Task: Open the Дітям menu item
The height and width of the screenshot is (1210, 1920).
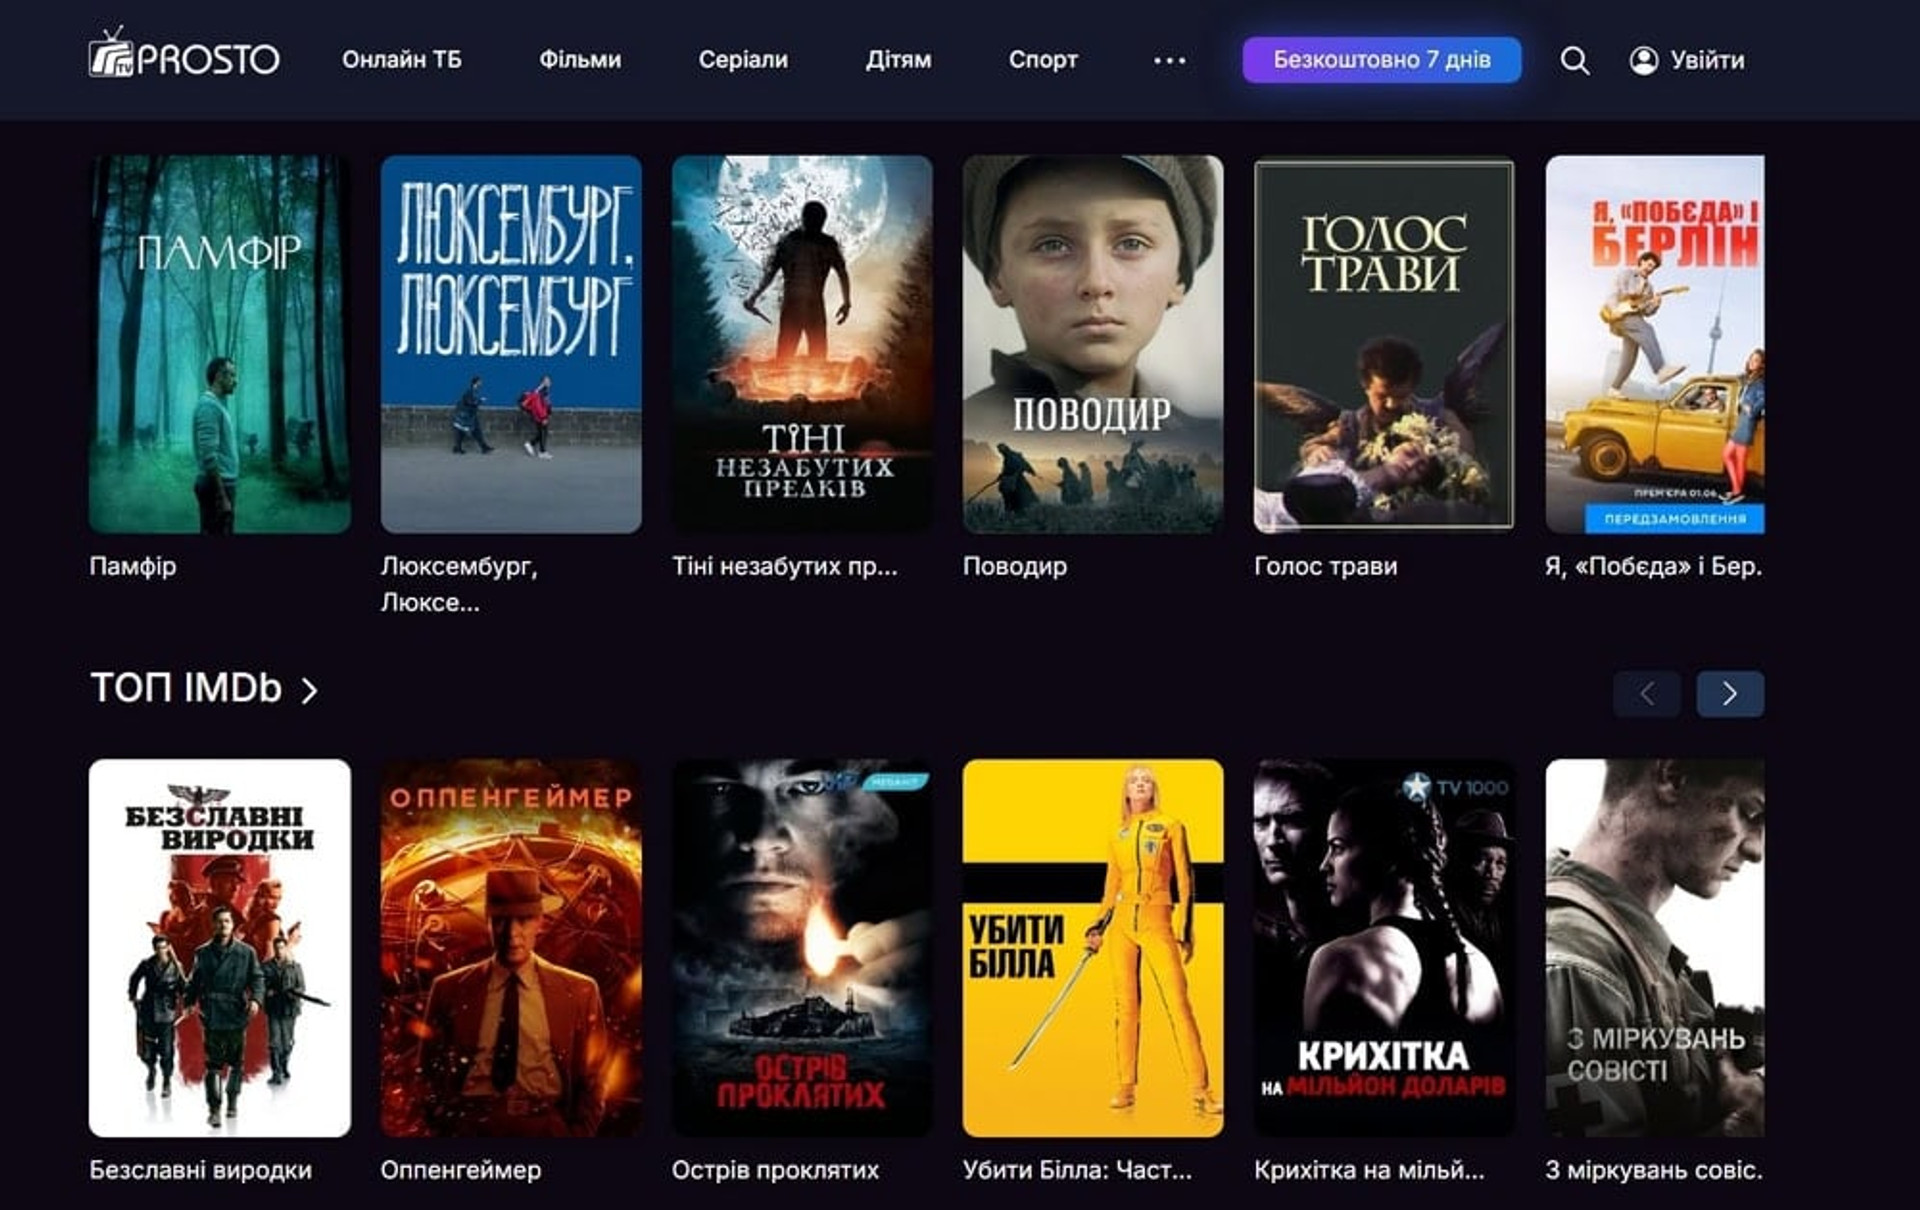Action: pyautogui.click(x=898, y=60)
